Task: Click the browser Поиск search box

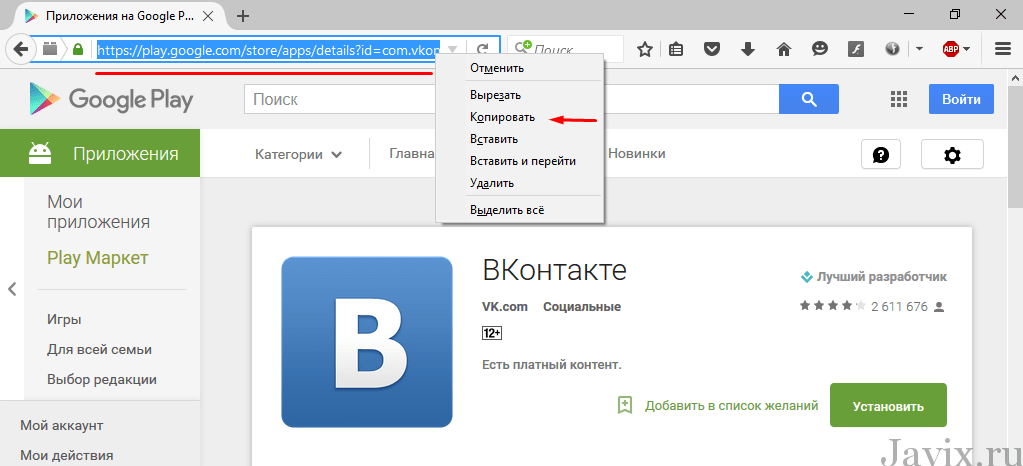Action: tap(565, 49)
